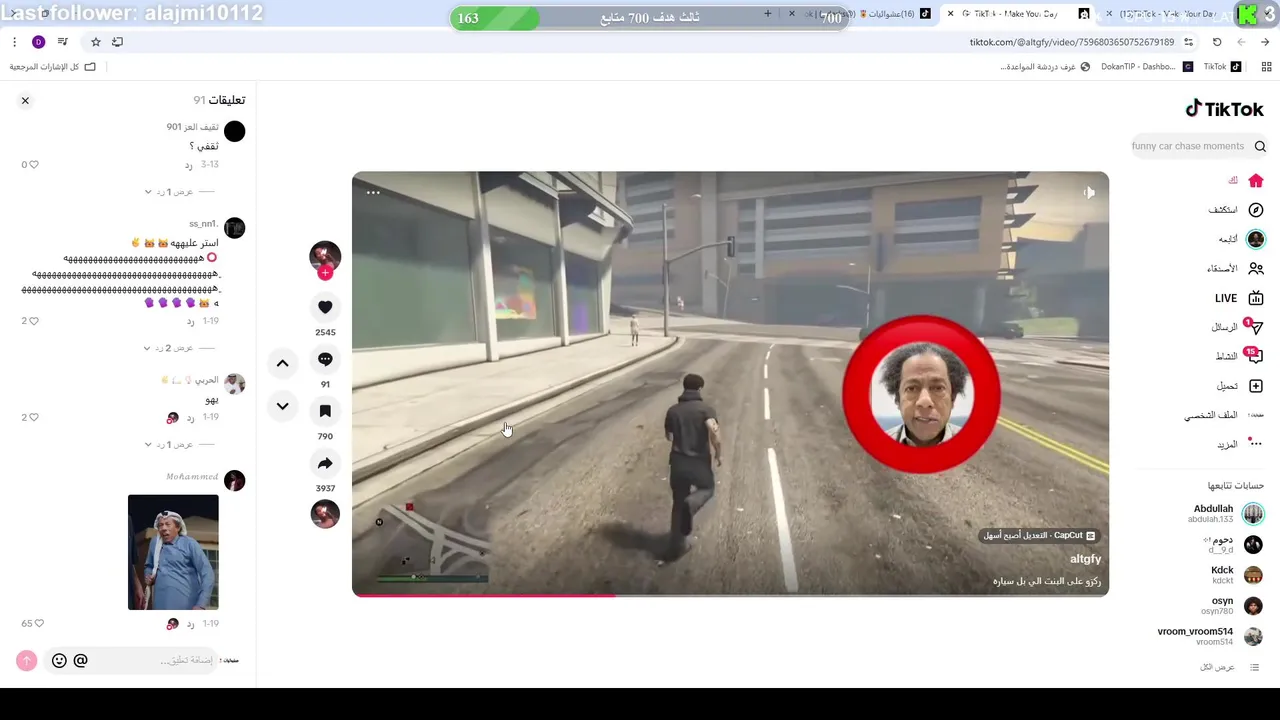The width and height of the screenshot is (1280, 720).
Task: Open Friends people icon
Action: click(x=1256, y=268)
